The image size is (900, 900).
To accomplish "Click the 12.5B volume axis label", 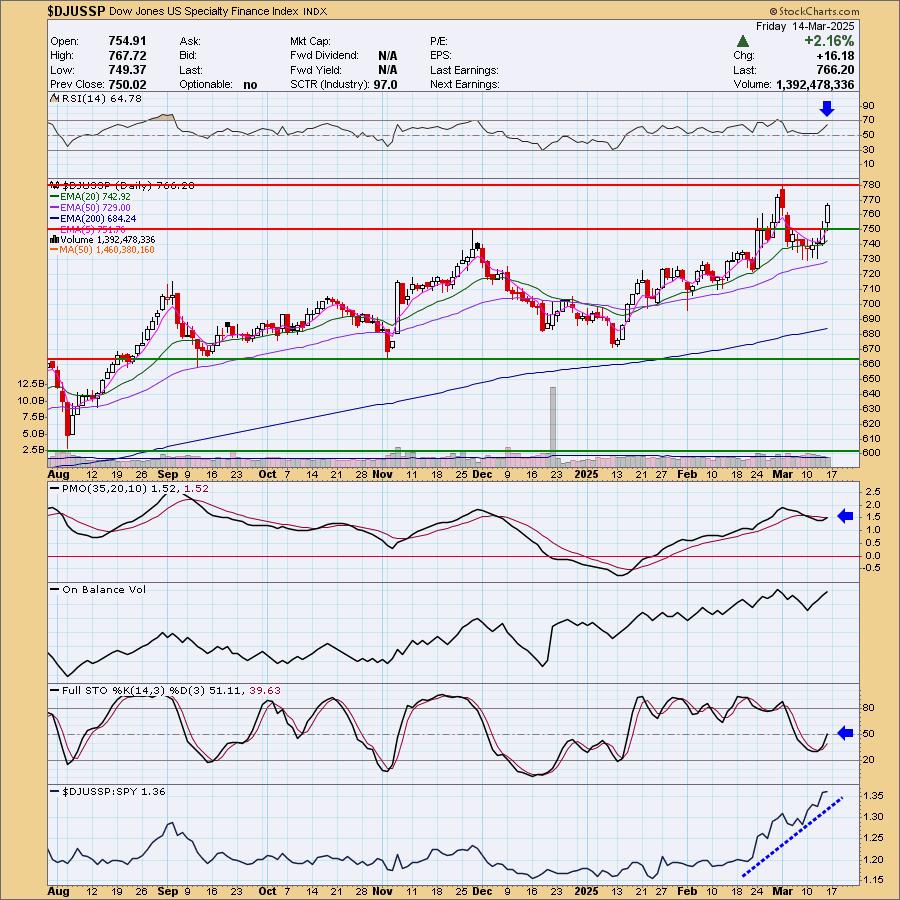I will click(32, 383).
